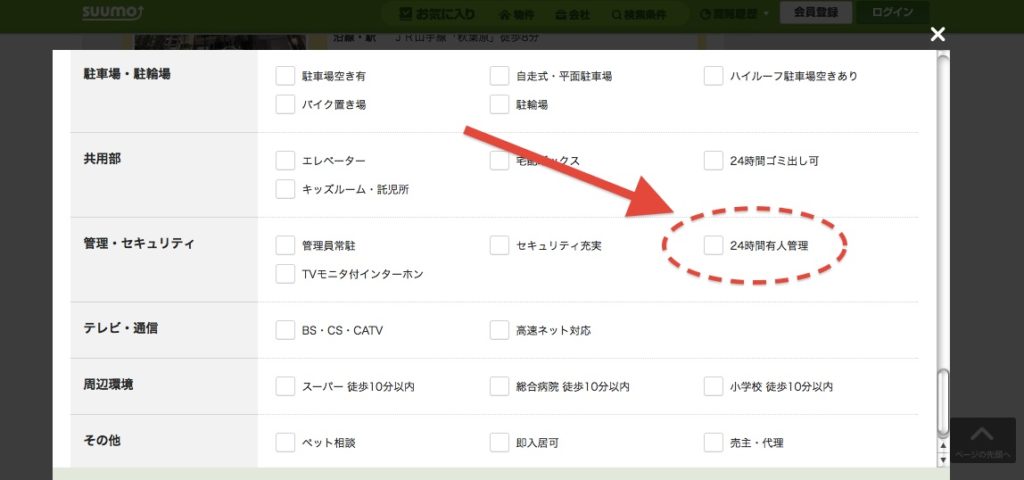Open 物件 saved properties in the header
The image size is (1024, 480).
517,14
